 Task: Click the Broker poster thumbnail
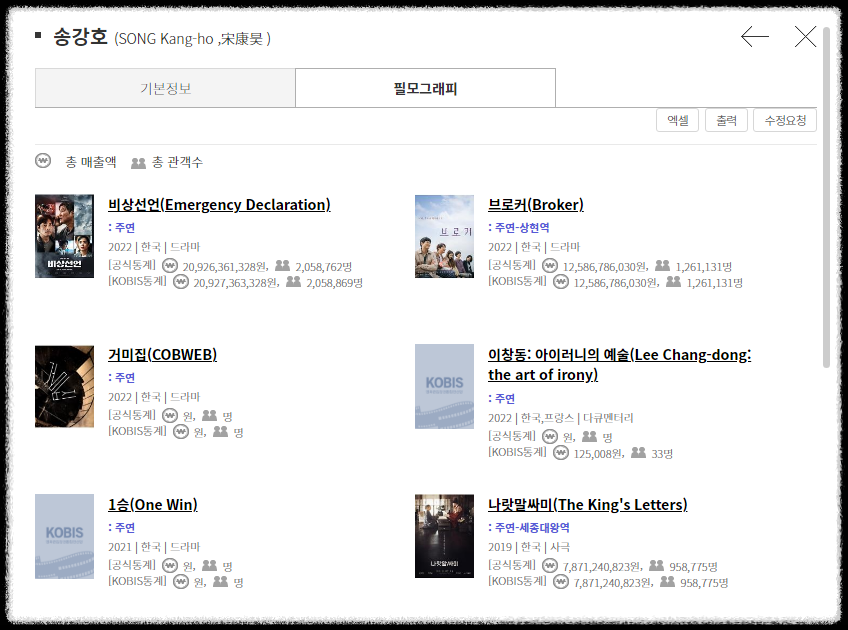click(x=444, y=236)
